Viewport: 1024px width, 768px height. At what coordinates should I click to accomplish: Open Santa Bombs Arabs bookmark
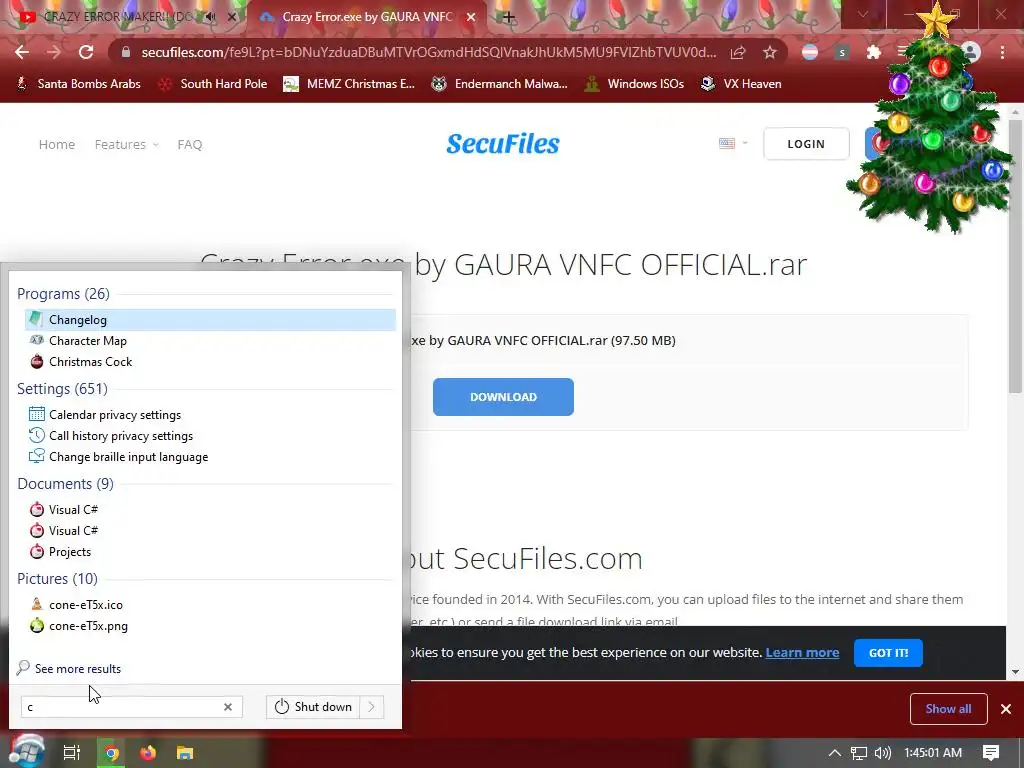(78, 84)
